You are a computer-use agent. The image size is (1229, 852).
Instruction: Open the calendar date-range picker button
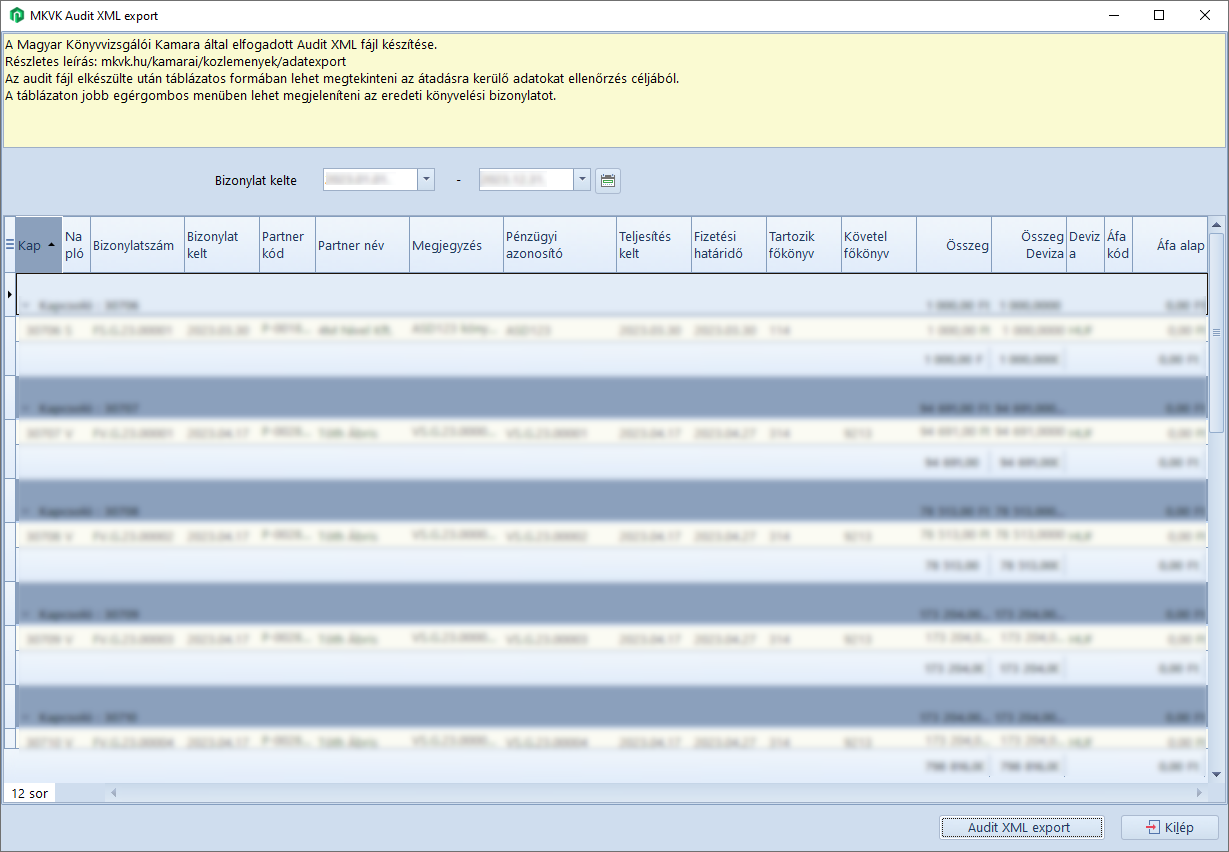point(608,180)
